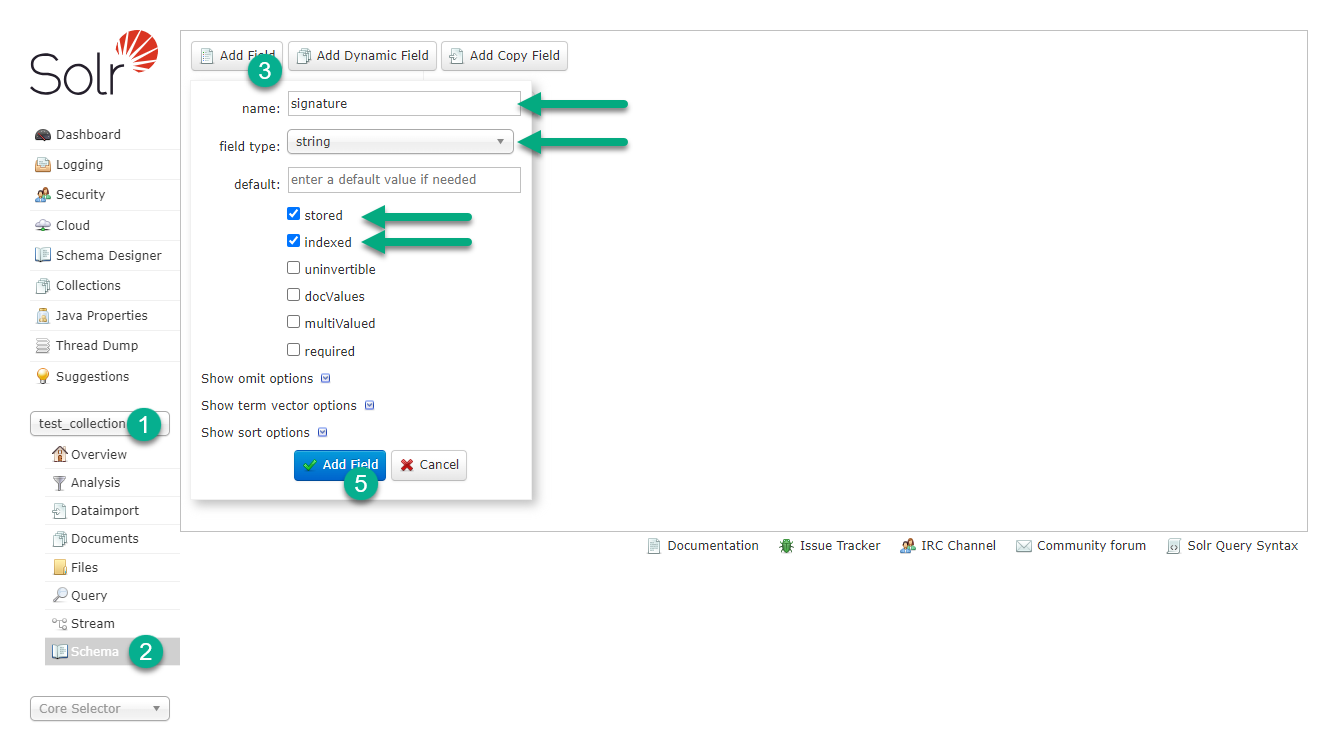This screenshot has width=1338, height=750.
Task: Open the Stream page
Action: click(x=93, y=623)
